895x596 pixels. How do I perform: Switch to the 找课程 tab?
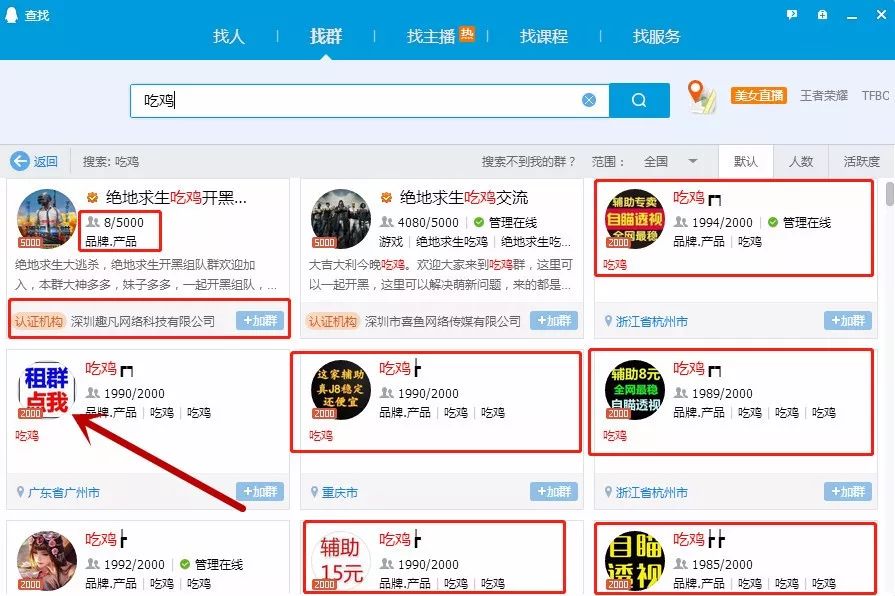click(543, 36)
